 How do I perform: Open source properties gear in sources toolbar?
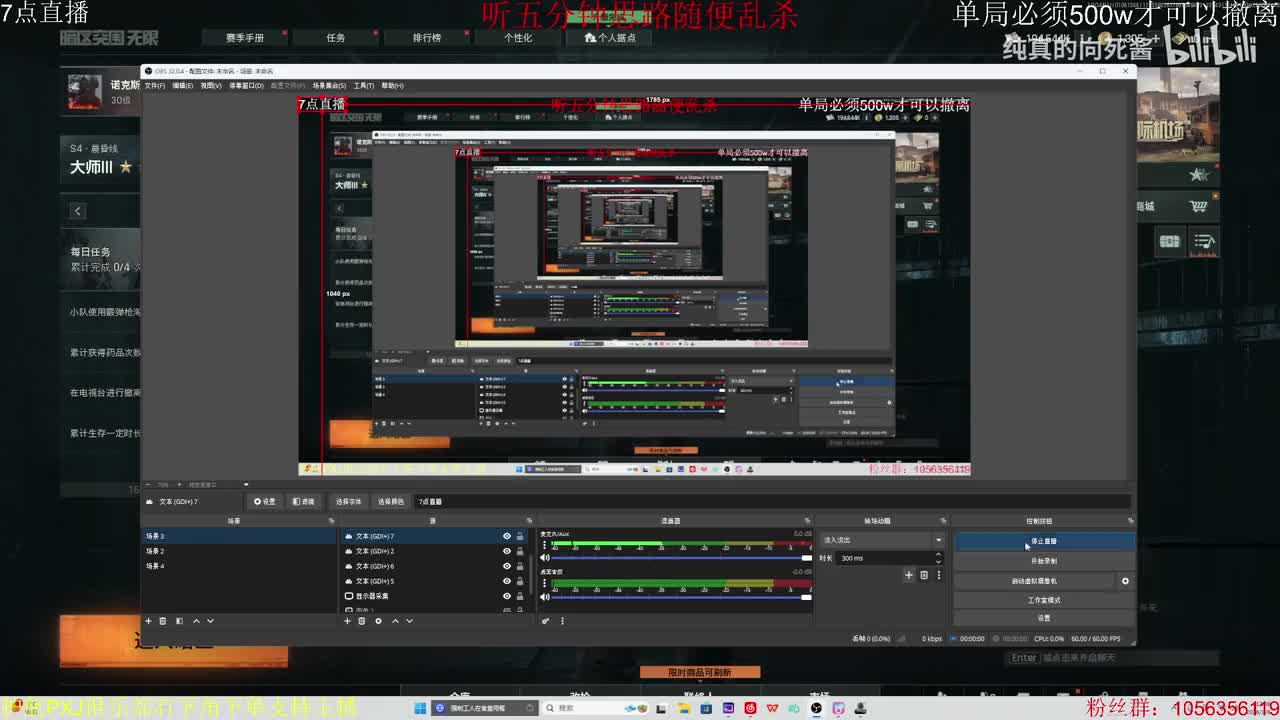coord(378,621)
